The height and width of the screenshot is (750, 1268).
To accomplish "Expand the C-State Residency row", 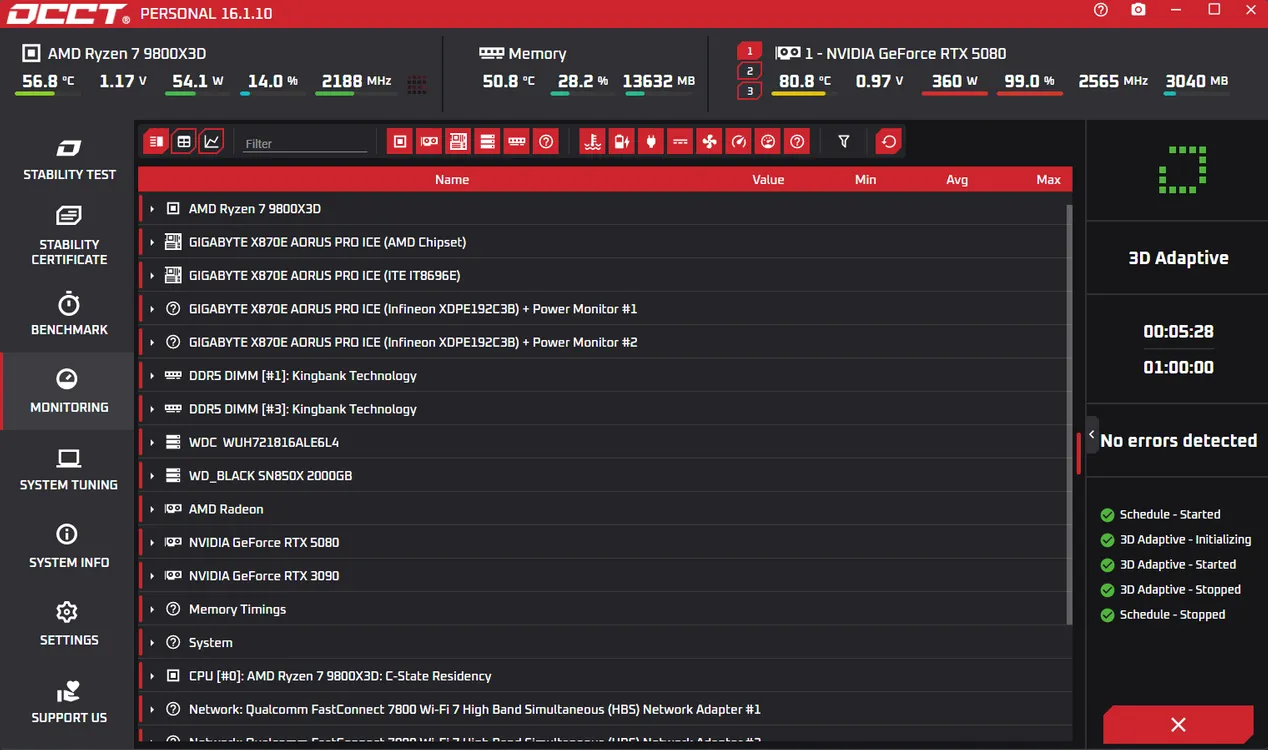I will (x=152, y=676).
